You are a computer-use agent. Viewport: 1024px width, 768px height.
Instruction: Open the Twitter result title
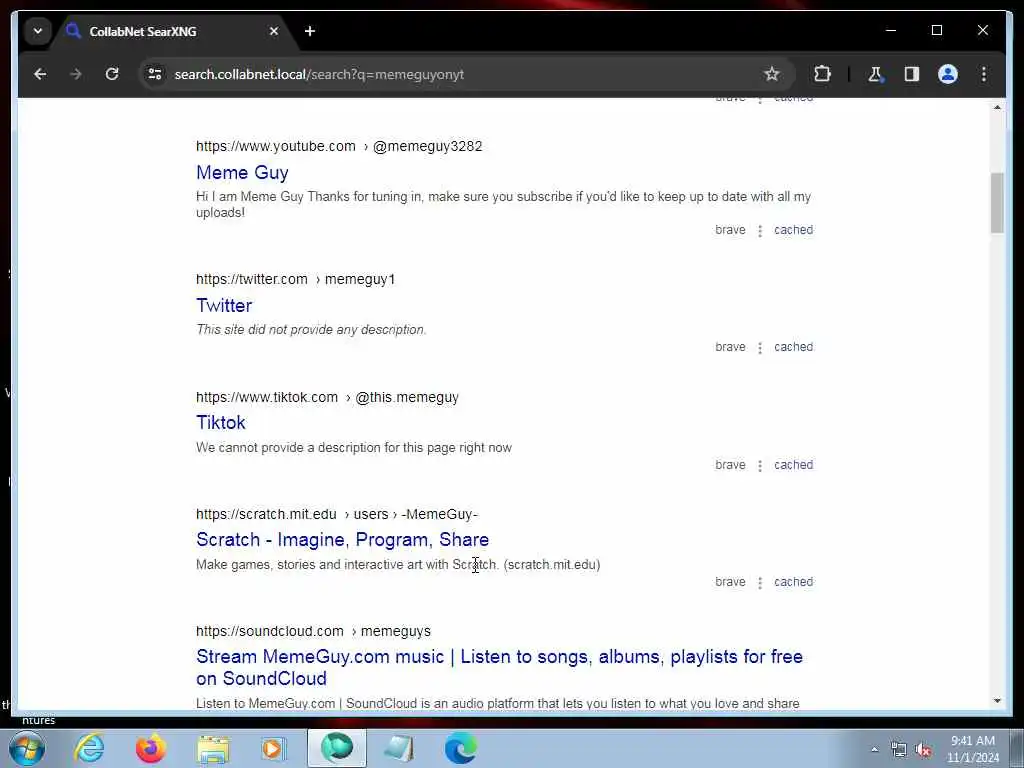(224, 306)
